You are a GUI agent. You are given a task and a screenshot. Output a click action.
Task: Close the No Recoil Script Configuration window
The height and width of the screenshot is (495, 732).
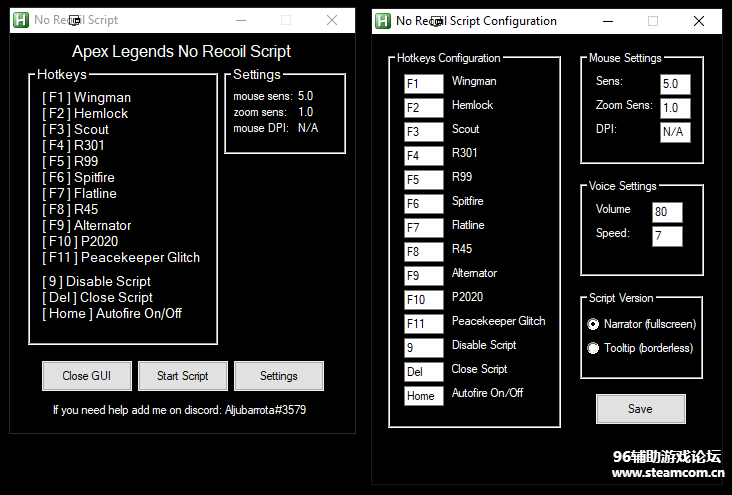(699, 21)
